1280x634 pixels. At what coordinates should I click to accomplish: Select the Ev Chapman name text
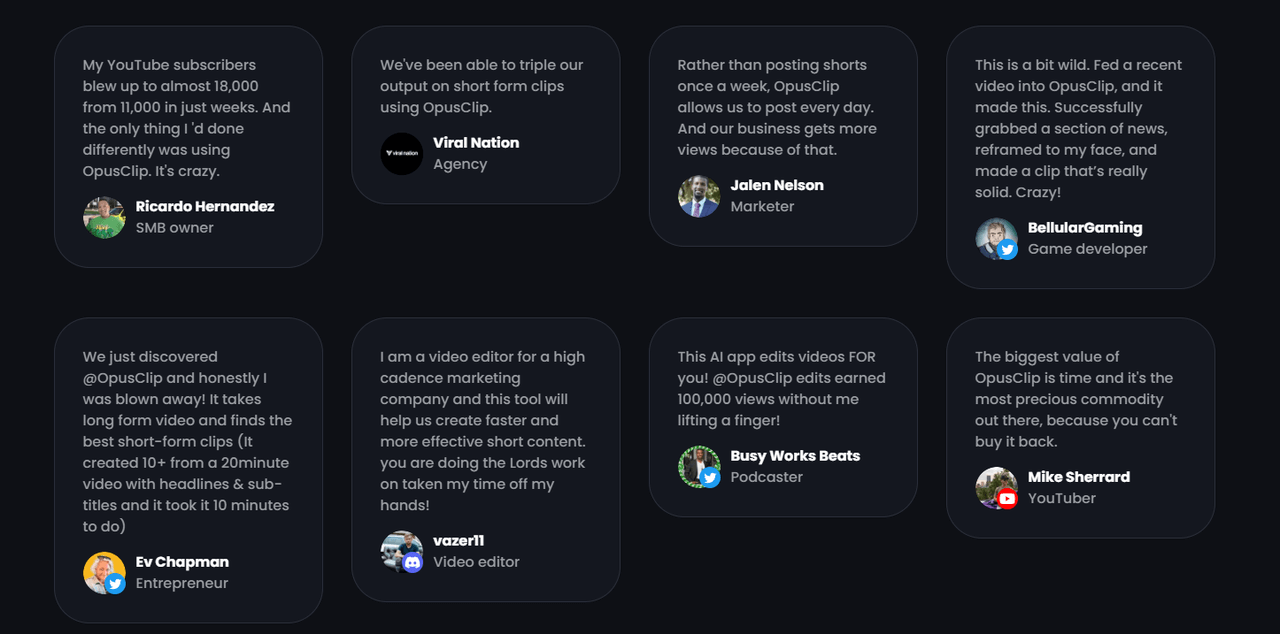182,561
